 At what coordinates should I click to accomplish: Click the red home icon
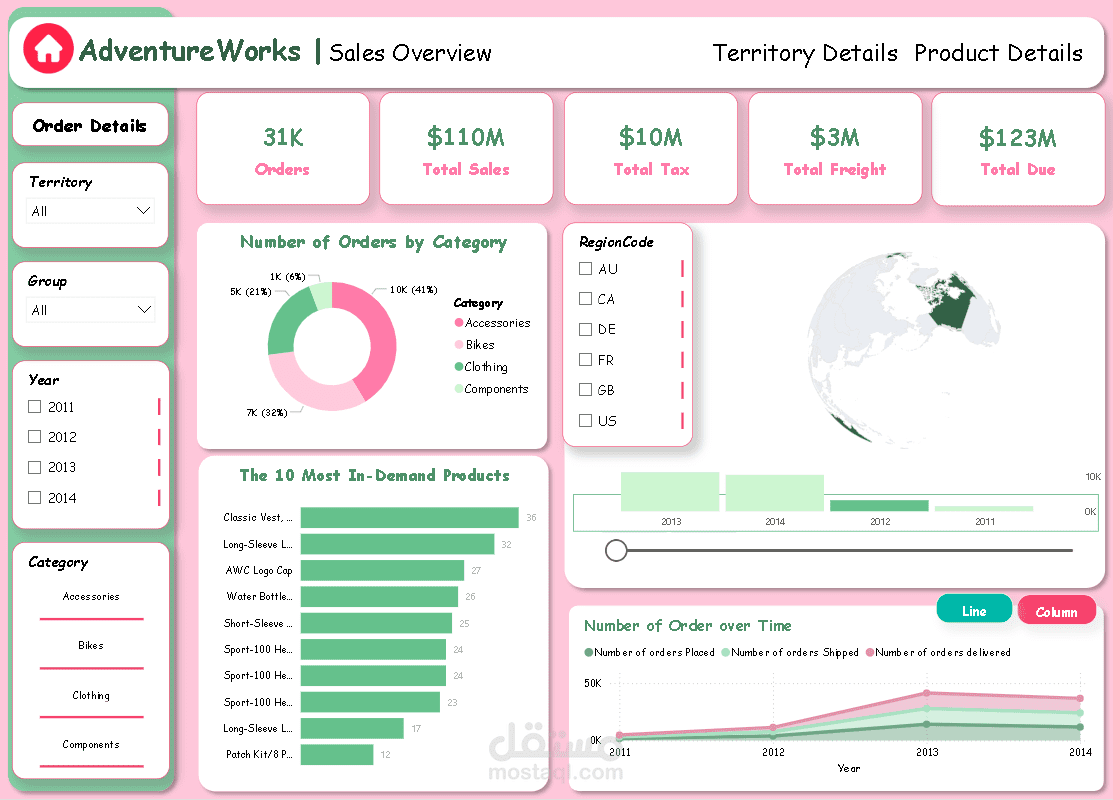point(48,49)
